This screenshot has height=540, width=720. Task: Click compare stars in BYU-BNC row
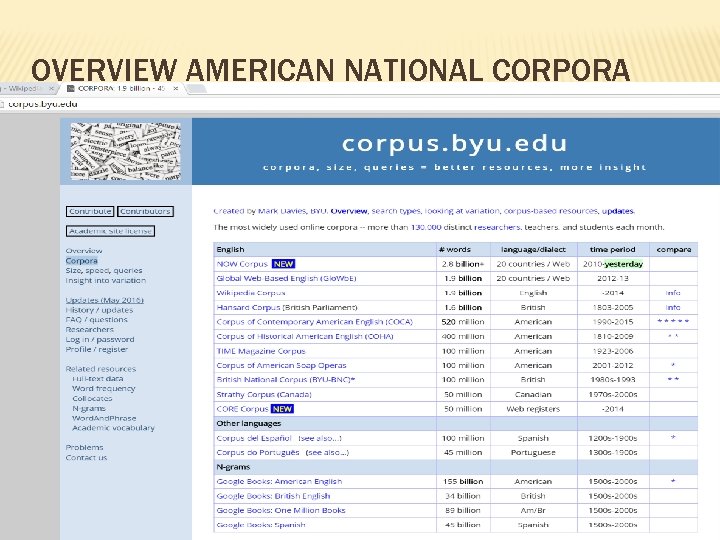(x=673, y=379)
